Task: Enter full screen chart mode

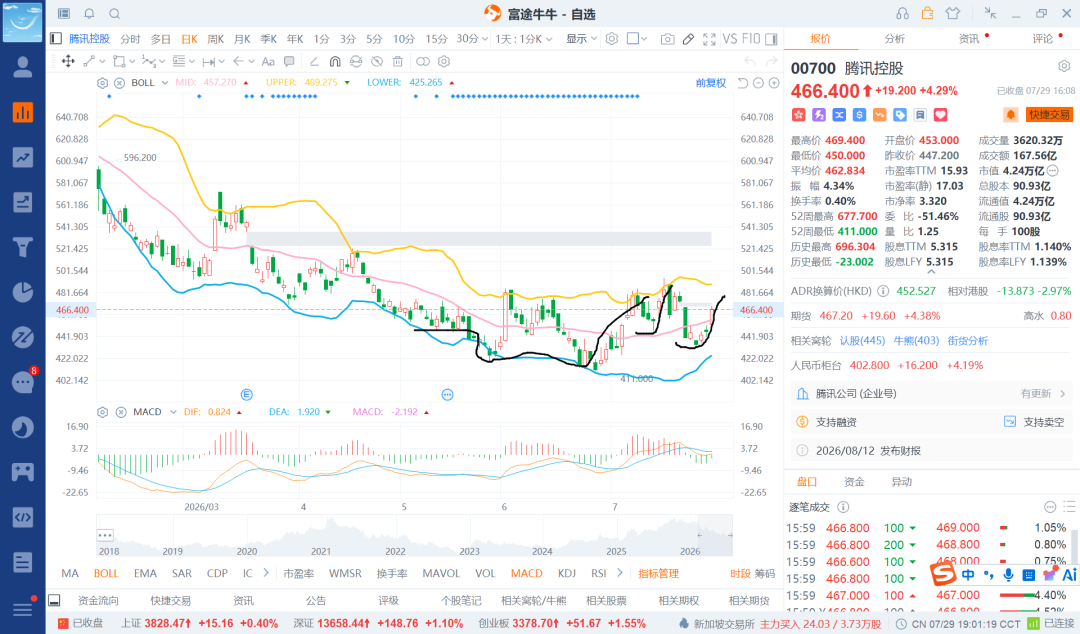Action: coord(709,39)
